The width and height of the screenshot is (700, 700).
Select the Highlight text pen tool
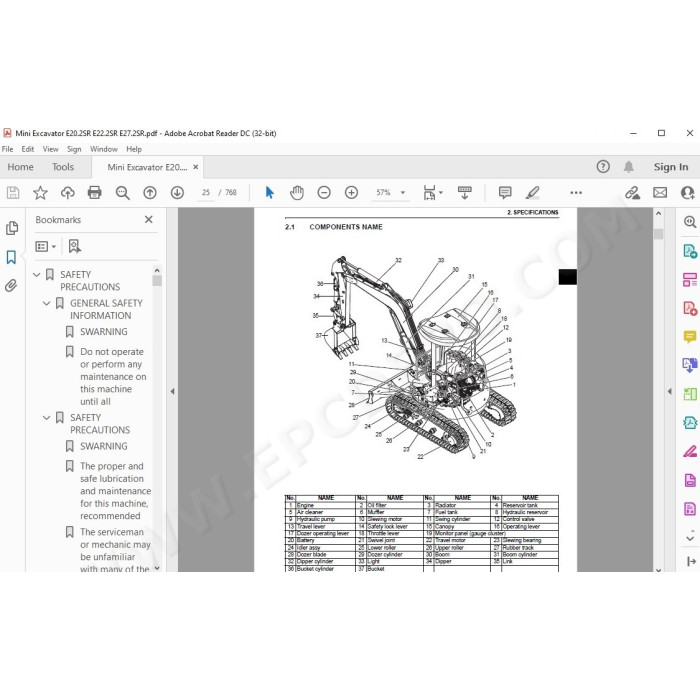pos(533,193)
